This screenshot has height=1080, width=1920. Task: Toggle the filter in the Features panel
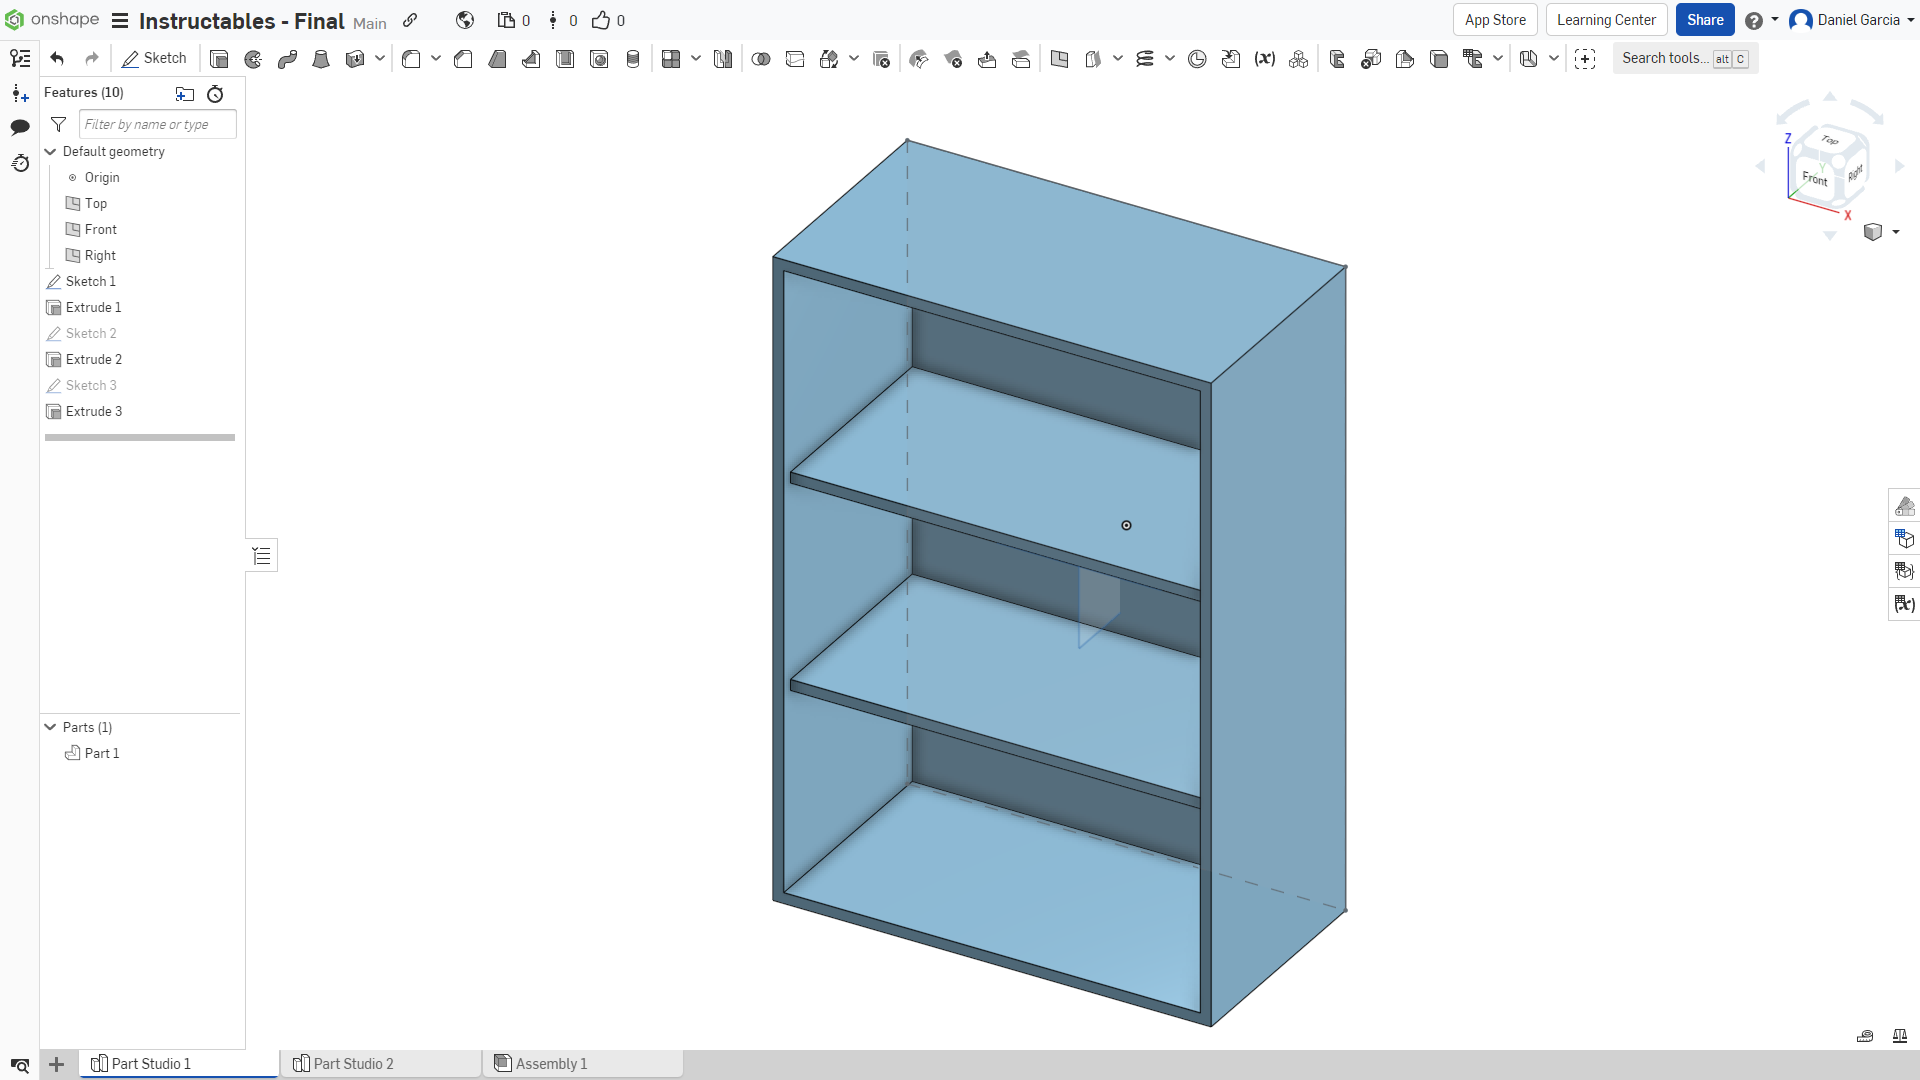(x=58, y=124)
